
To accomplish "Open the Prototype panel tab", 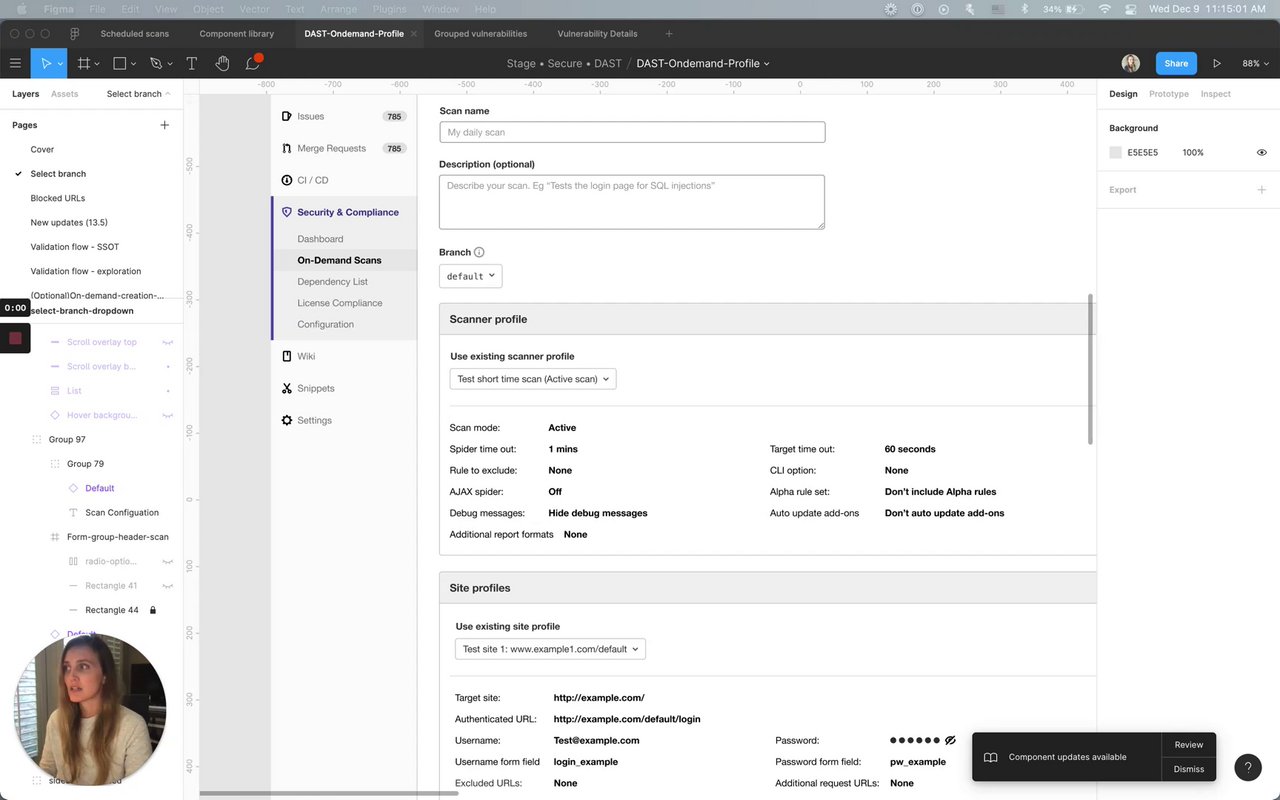I will [x=1169, y=94].
